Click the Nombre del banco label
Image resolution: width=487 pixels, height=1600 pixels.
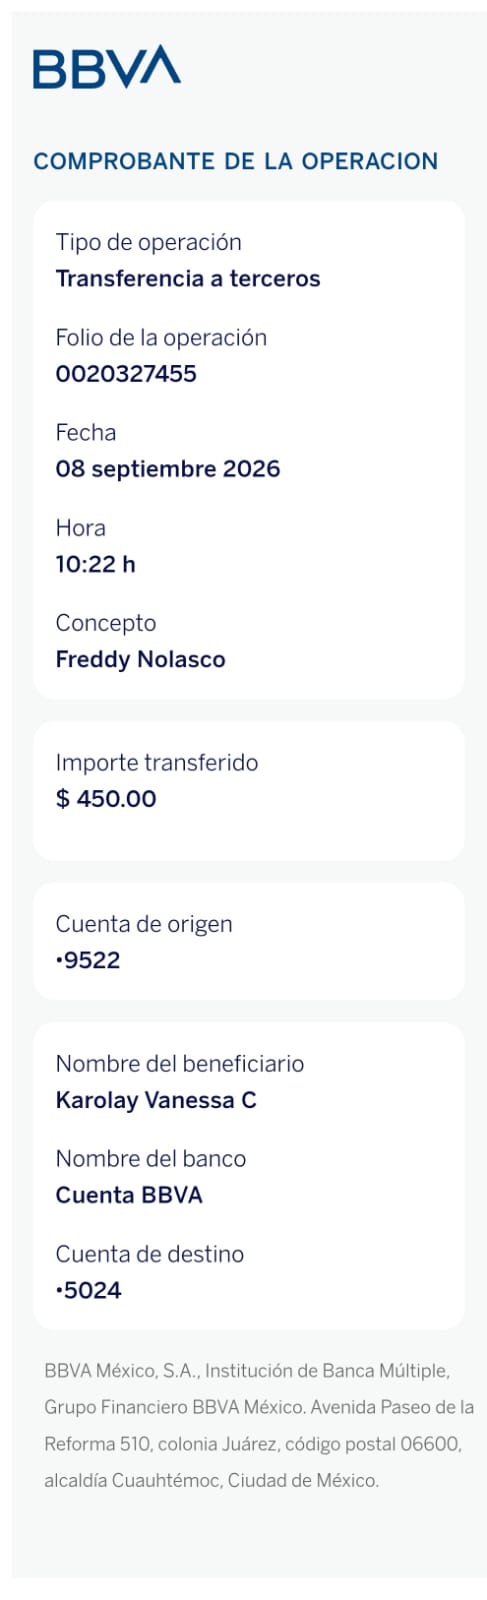[x=151, y=1159]
